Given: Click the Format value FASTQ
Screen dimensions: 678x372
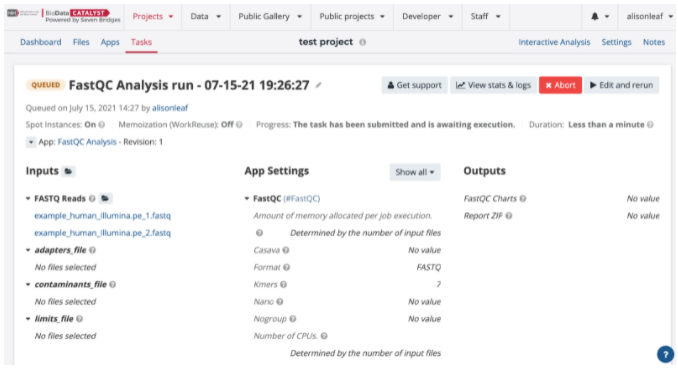Looking at the screenshot, I should 429,267.
